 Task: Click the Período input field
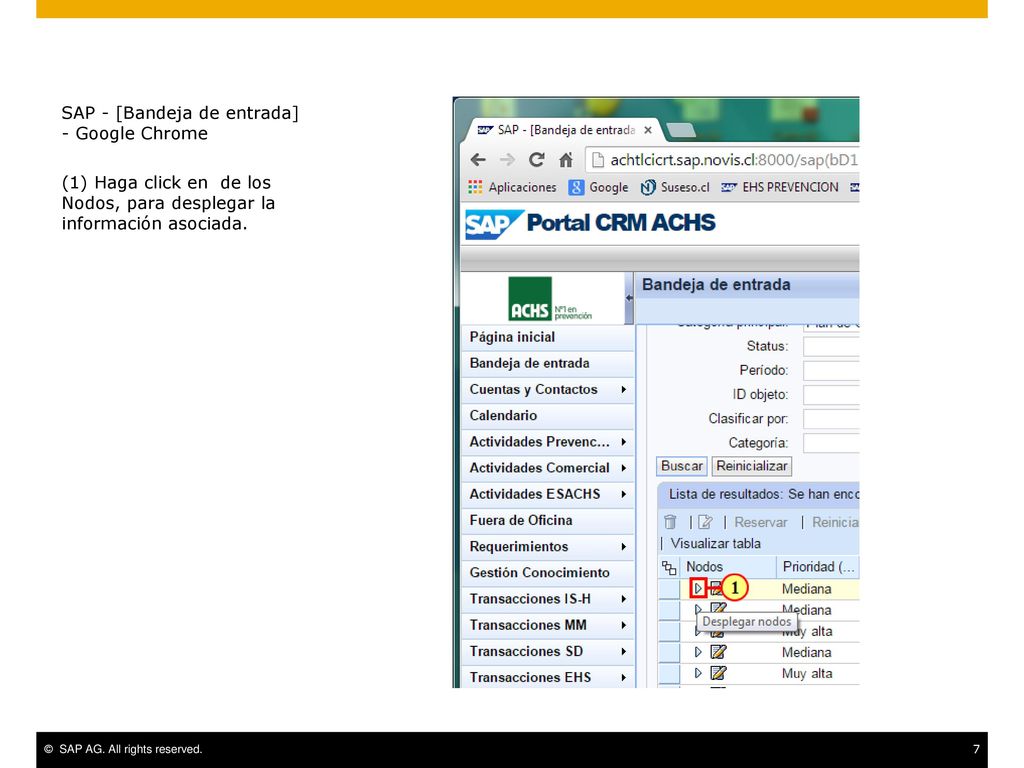pos(831,371)
